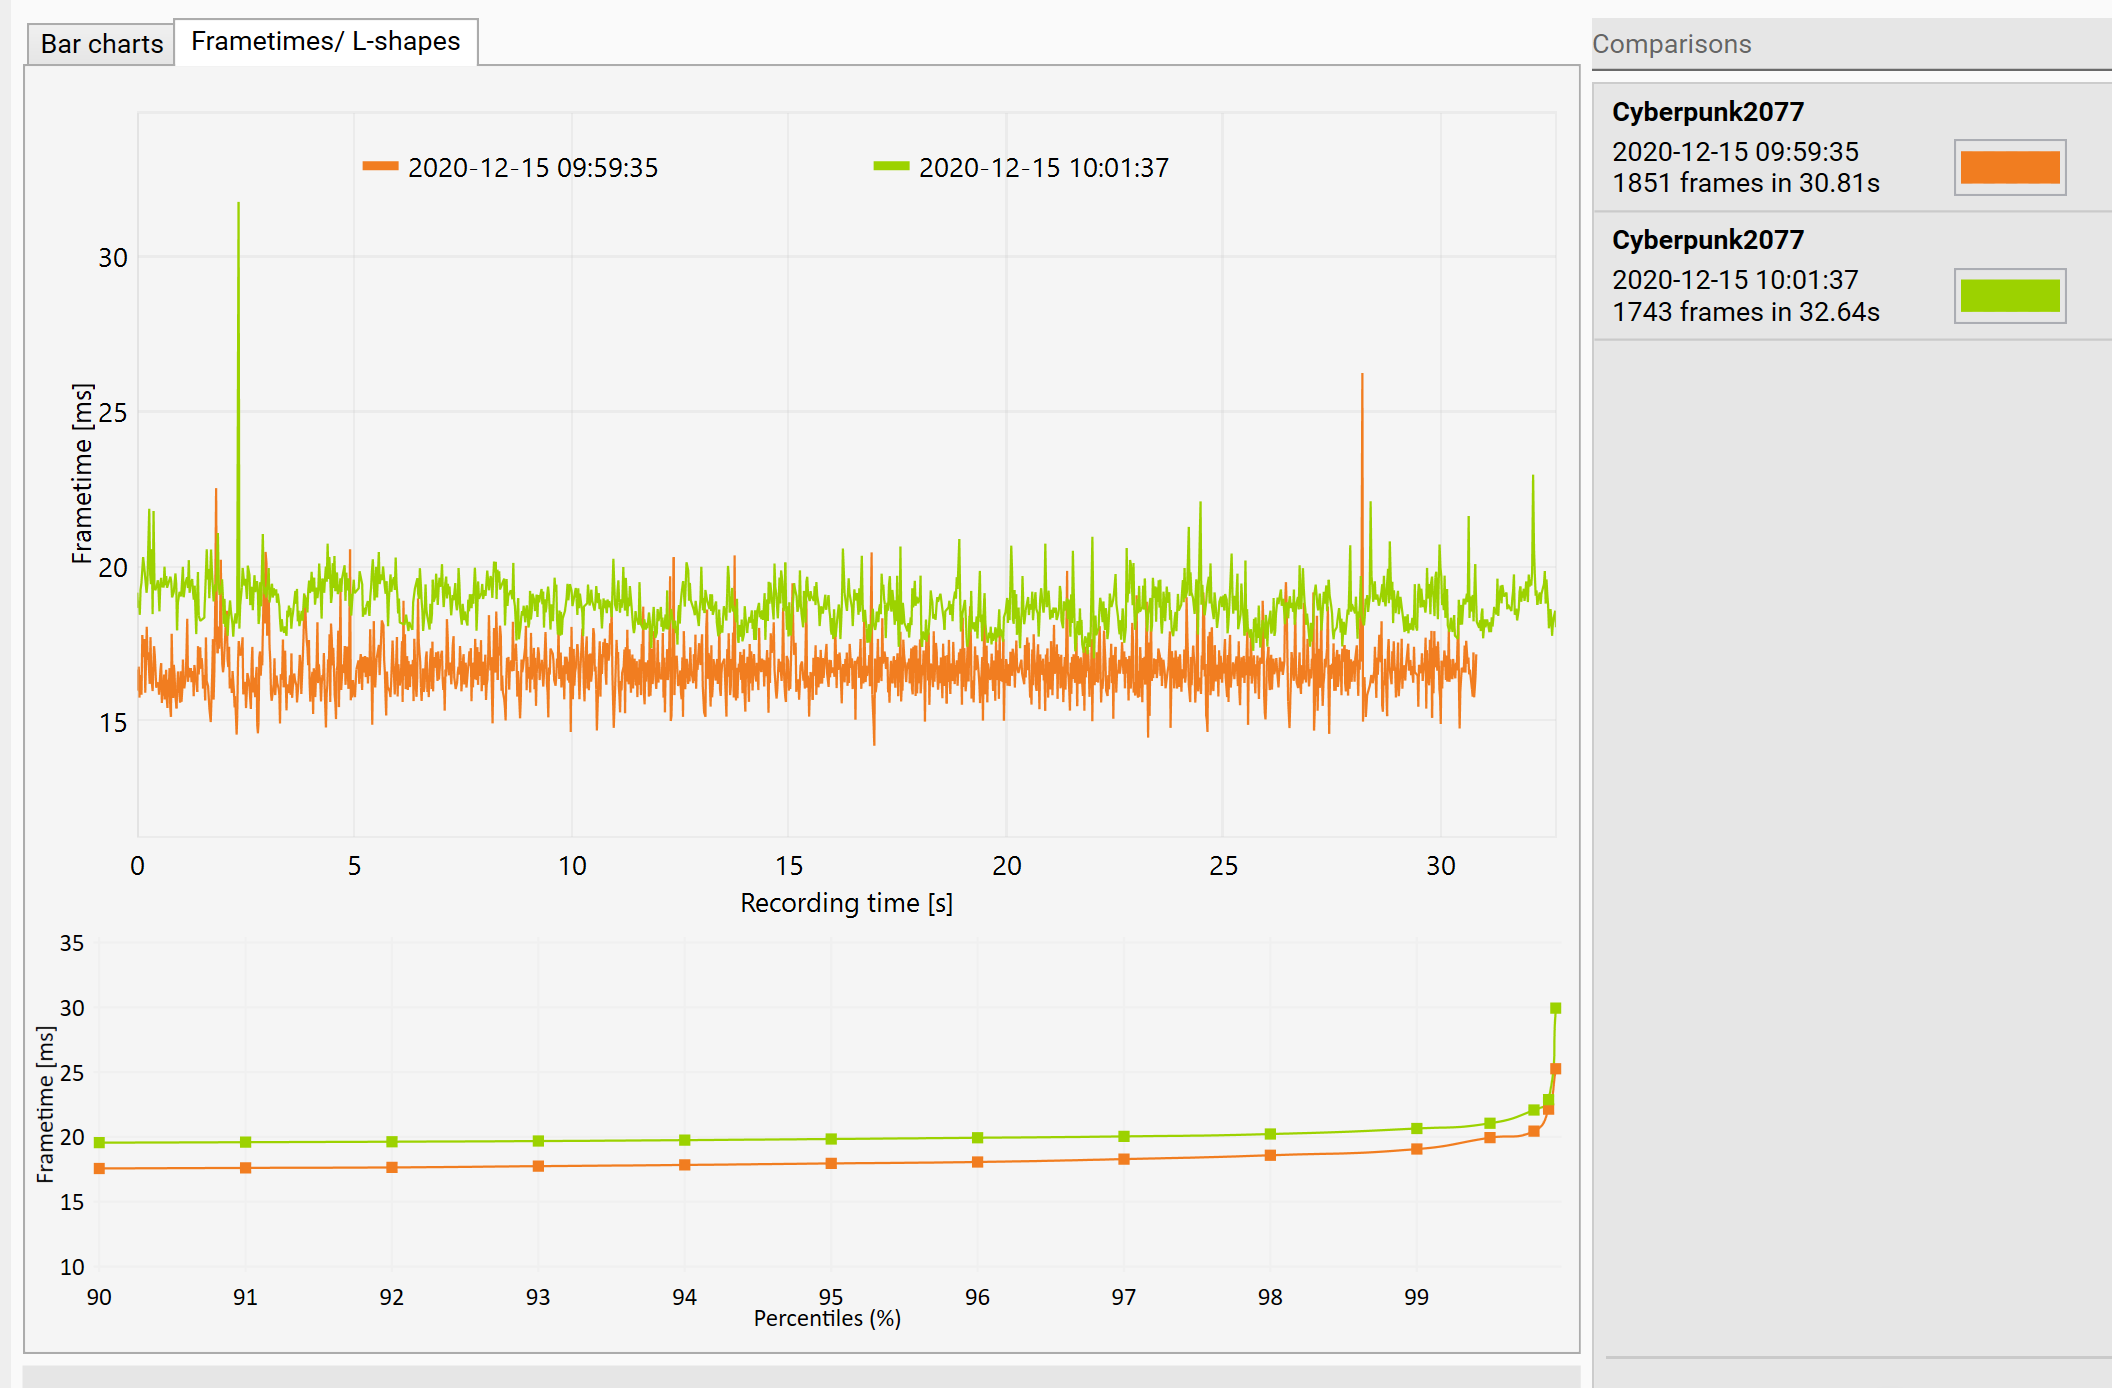
Task: Click the last green percentile marker at 30 ms
Action: pyautogui.click(x=1555, y=1008)
